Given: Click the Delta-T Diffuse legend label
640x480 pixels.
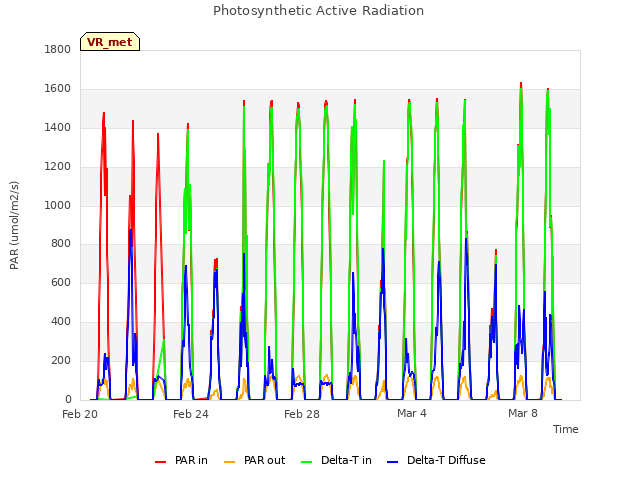Looking at the screenshot, I should [x=446, y=460].
